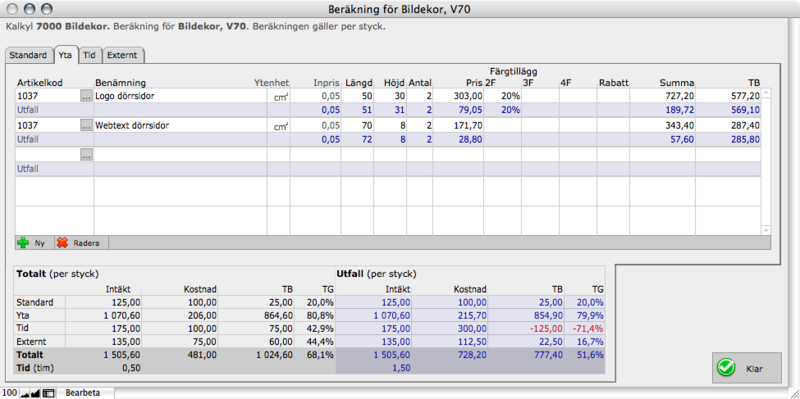Screen dimensions: 800x399
Task: Open the Bearbeta mode popup
Action: click(84, 393)
